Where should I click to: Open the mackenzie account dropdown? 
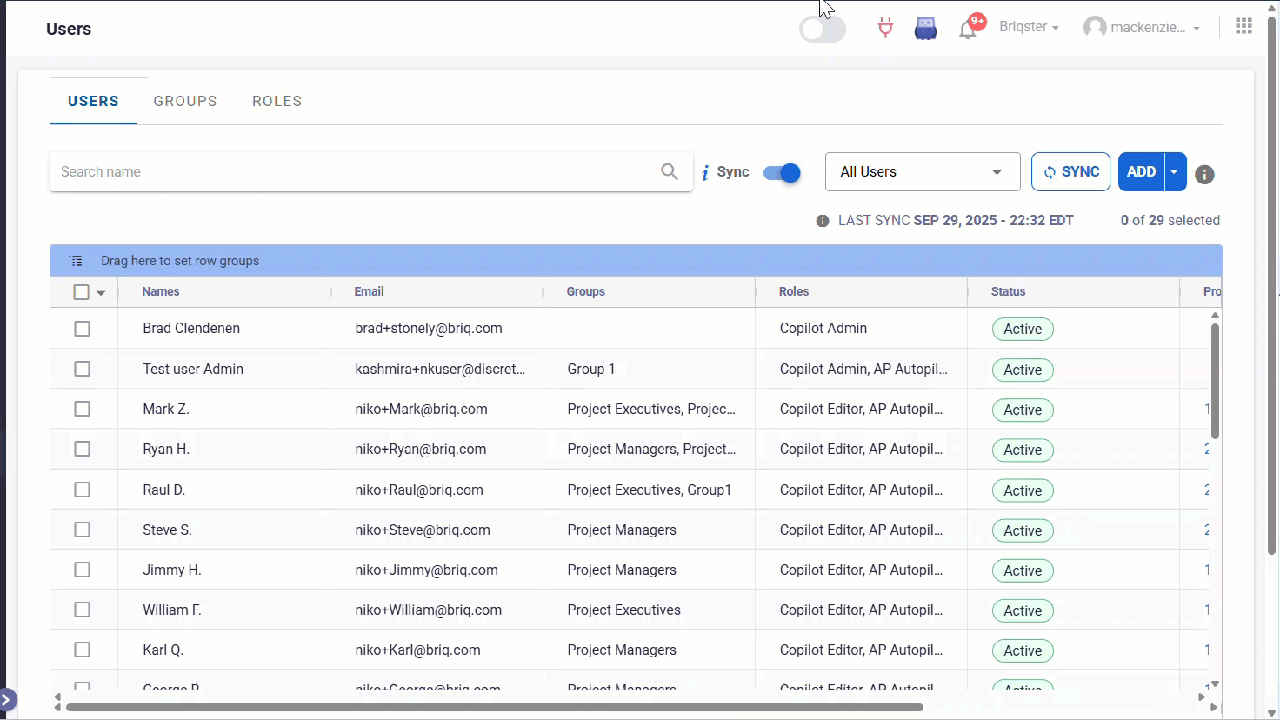pos(1155,28)
